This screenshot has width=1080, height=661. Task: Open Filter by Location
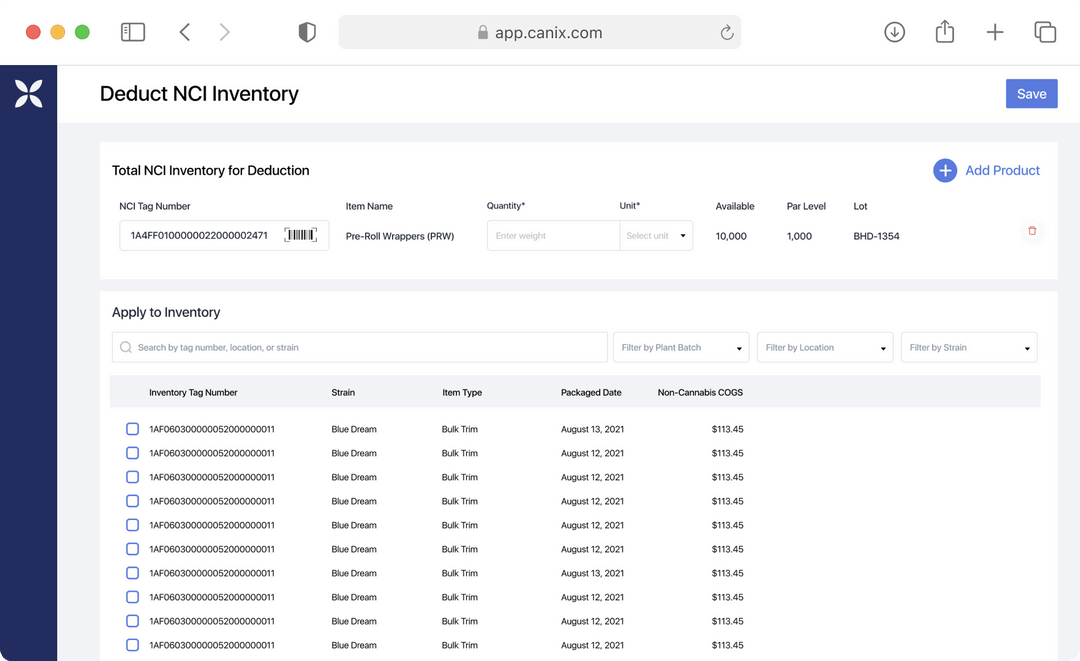click(x=825, y=347)
